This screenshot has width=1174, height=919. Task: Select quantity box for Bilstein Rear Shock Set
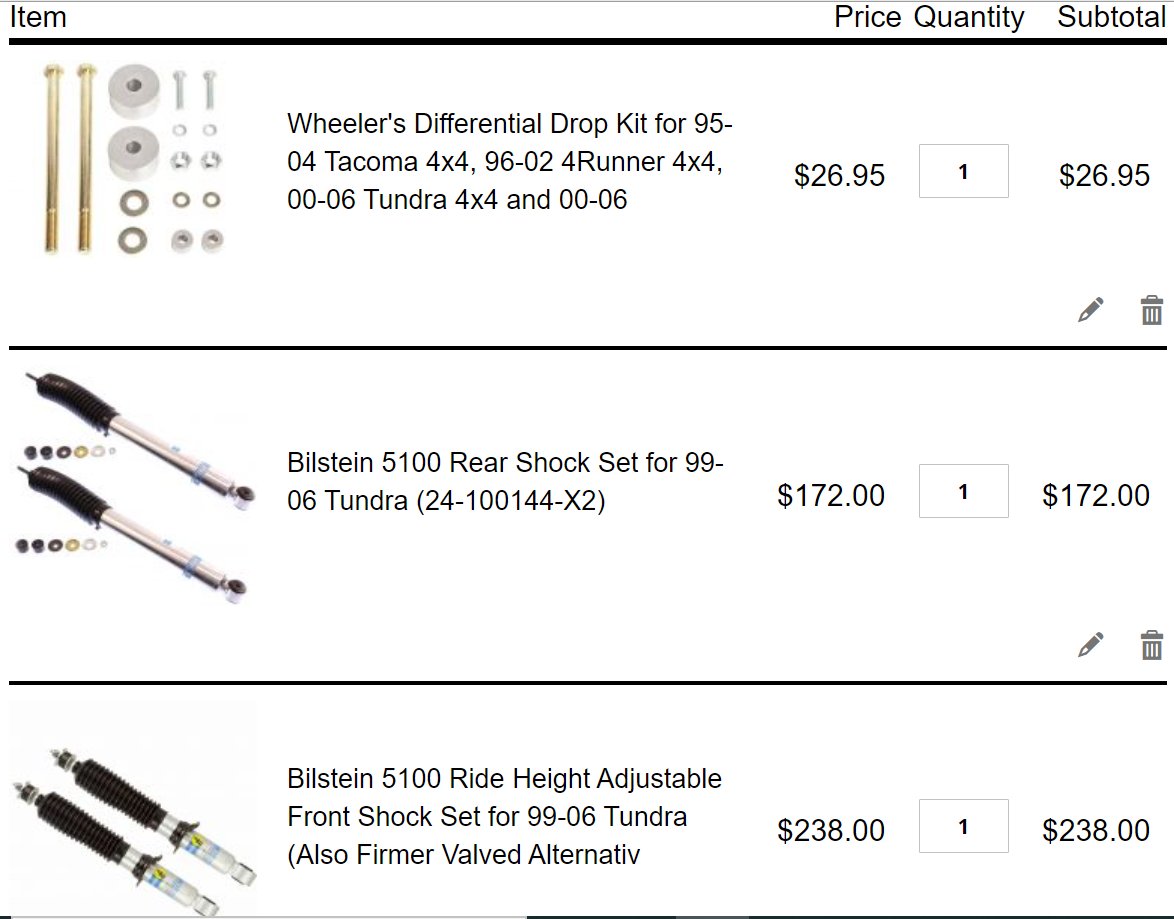tap(964, 491)
